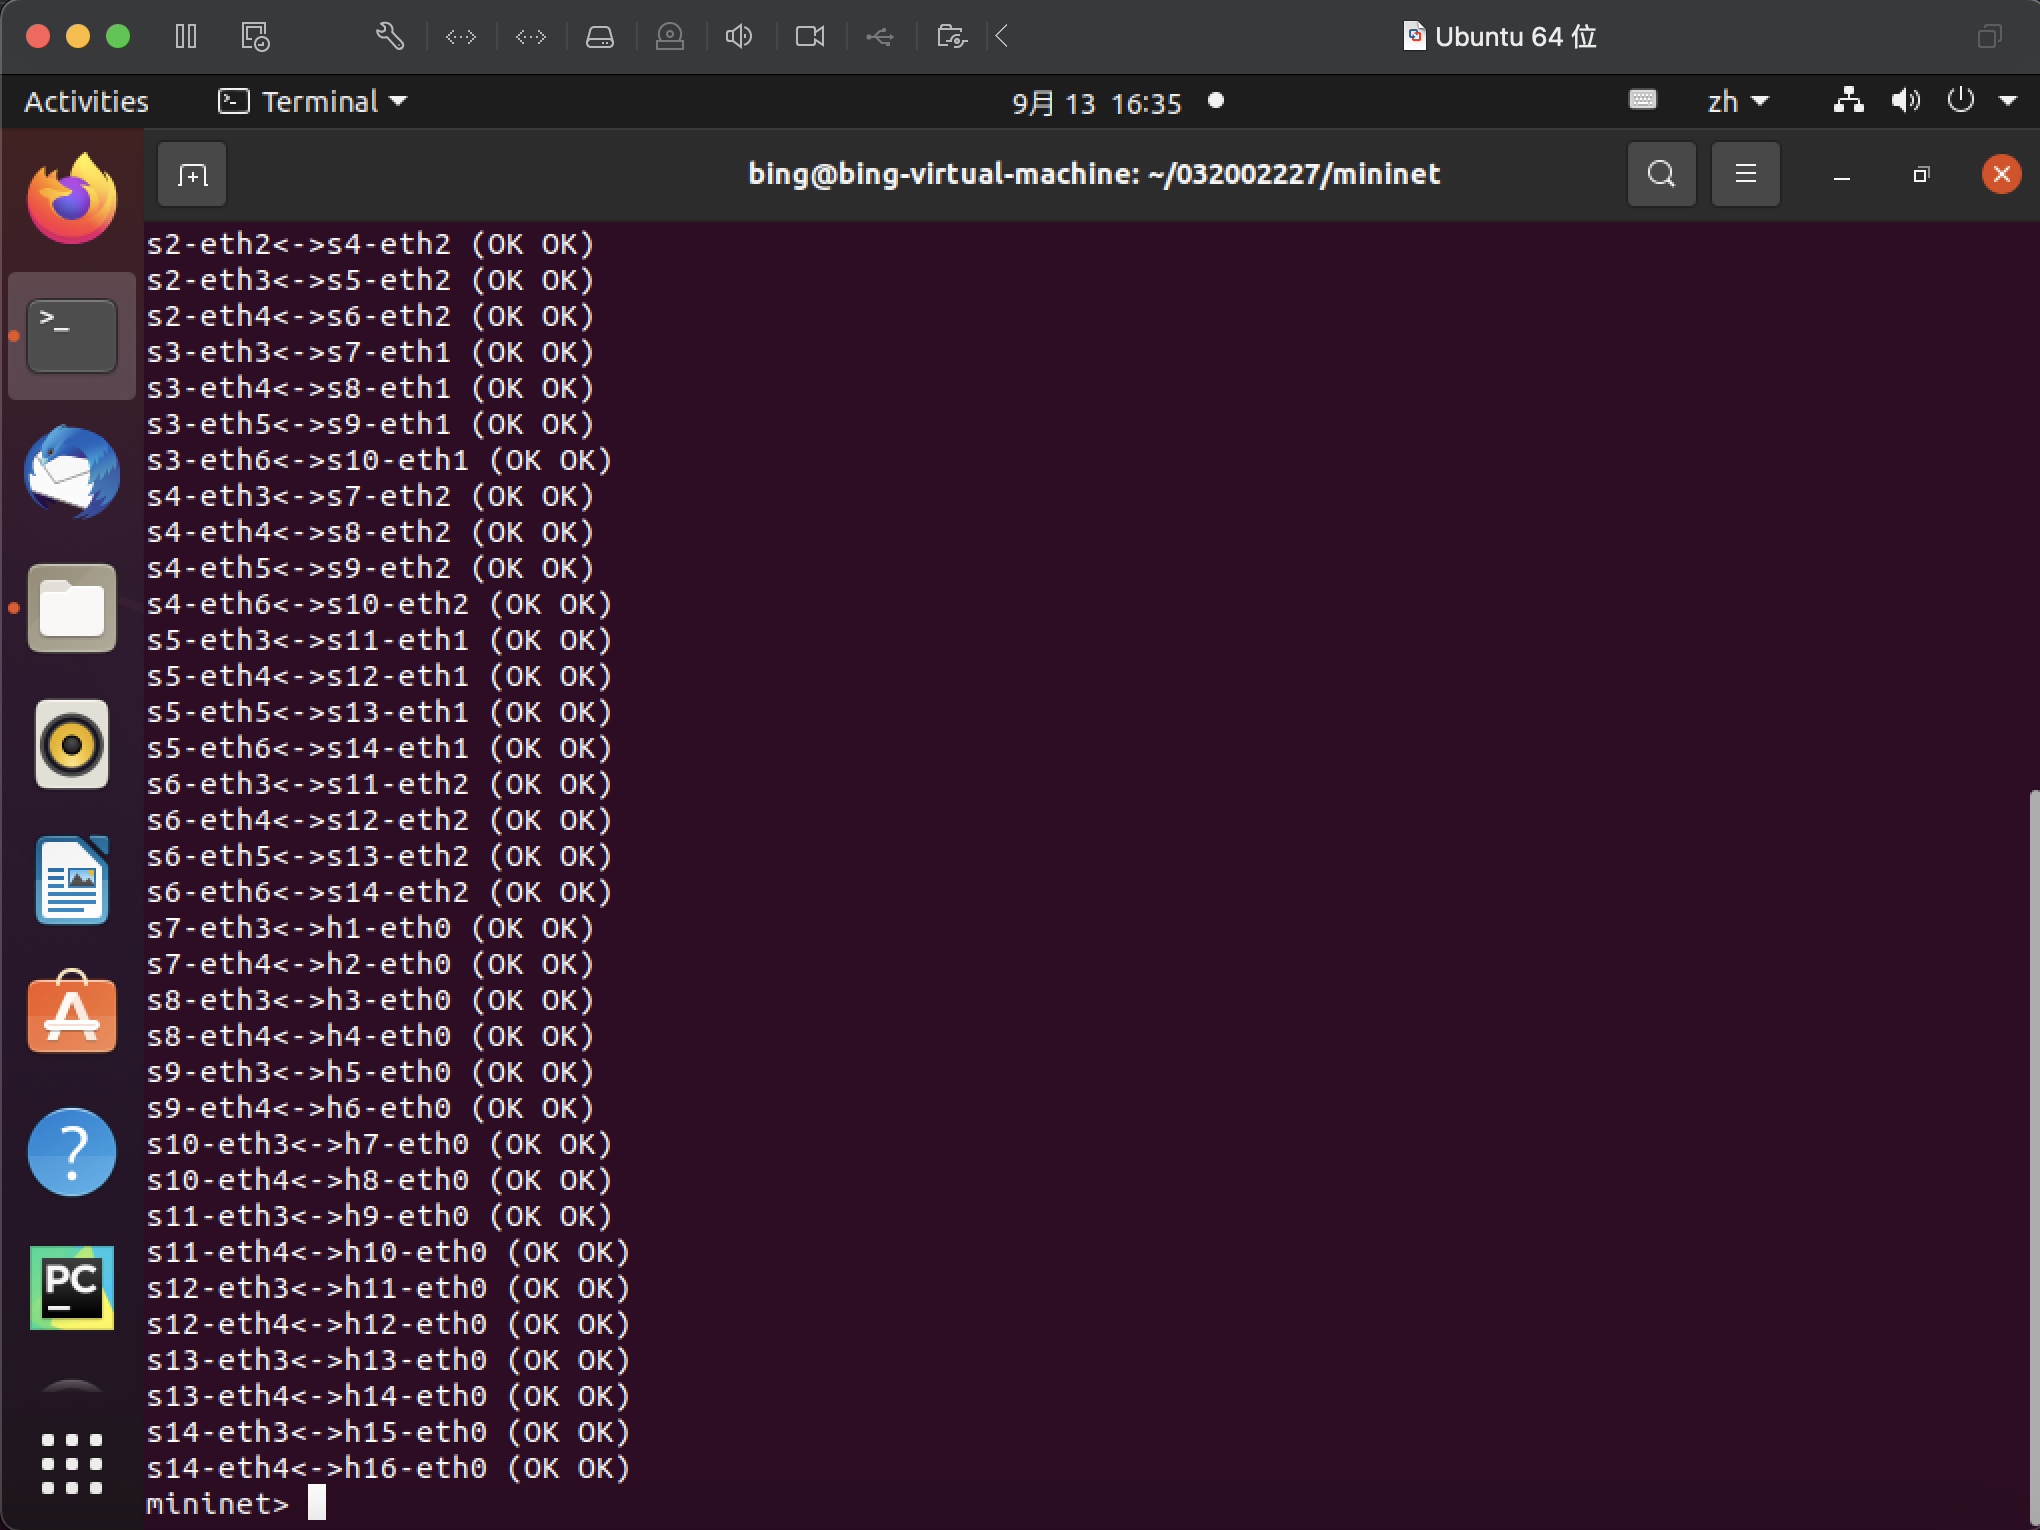This screenshot has width=2040, height=1530.
Task: Open terminal search with magnifier icon
Action: point(1661,174)
